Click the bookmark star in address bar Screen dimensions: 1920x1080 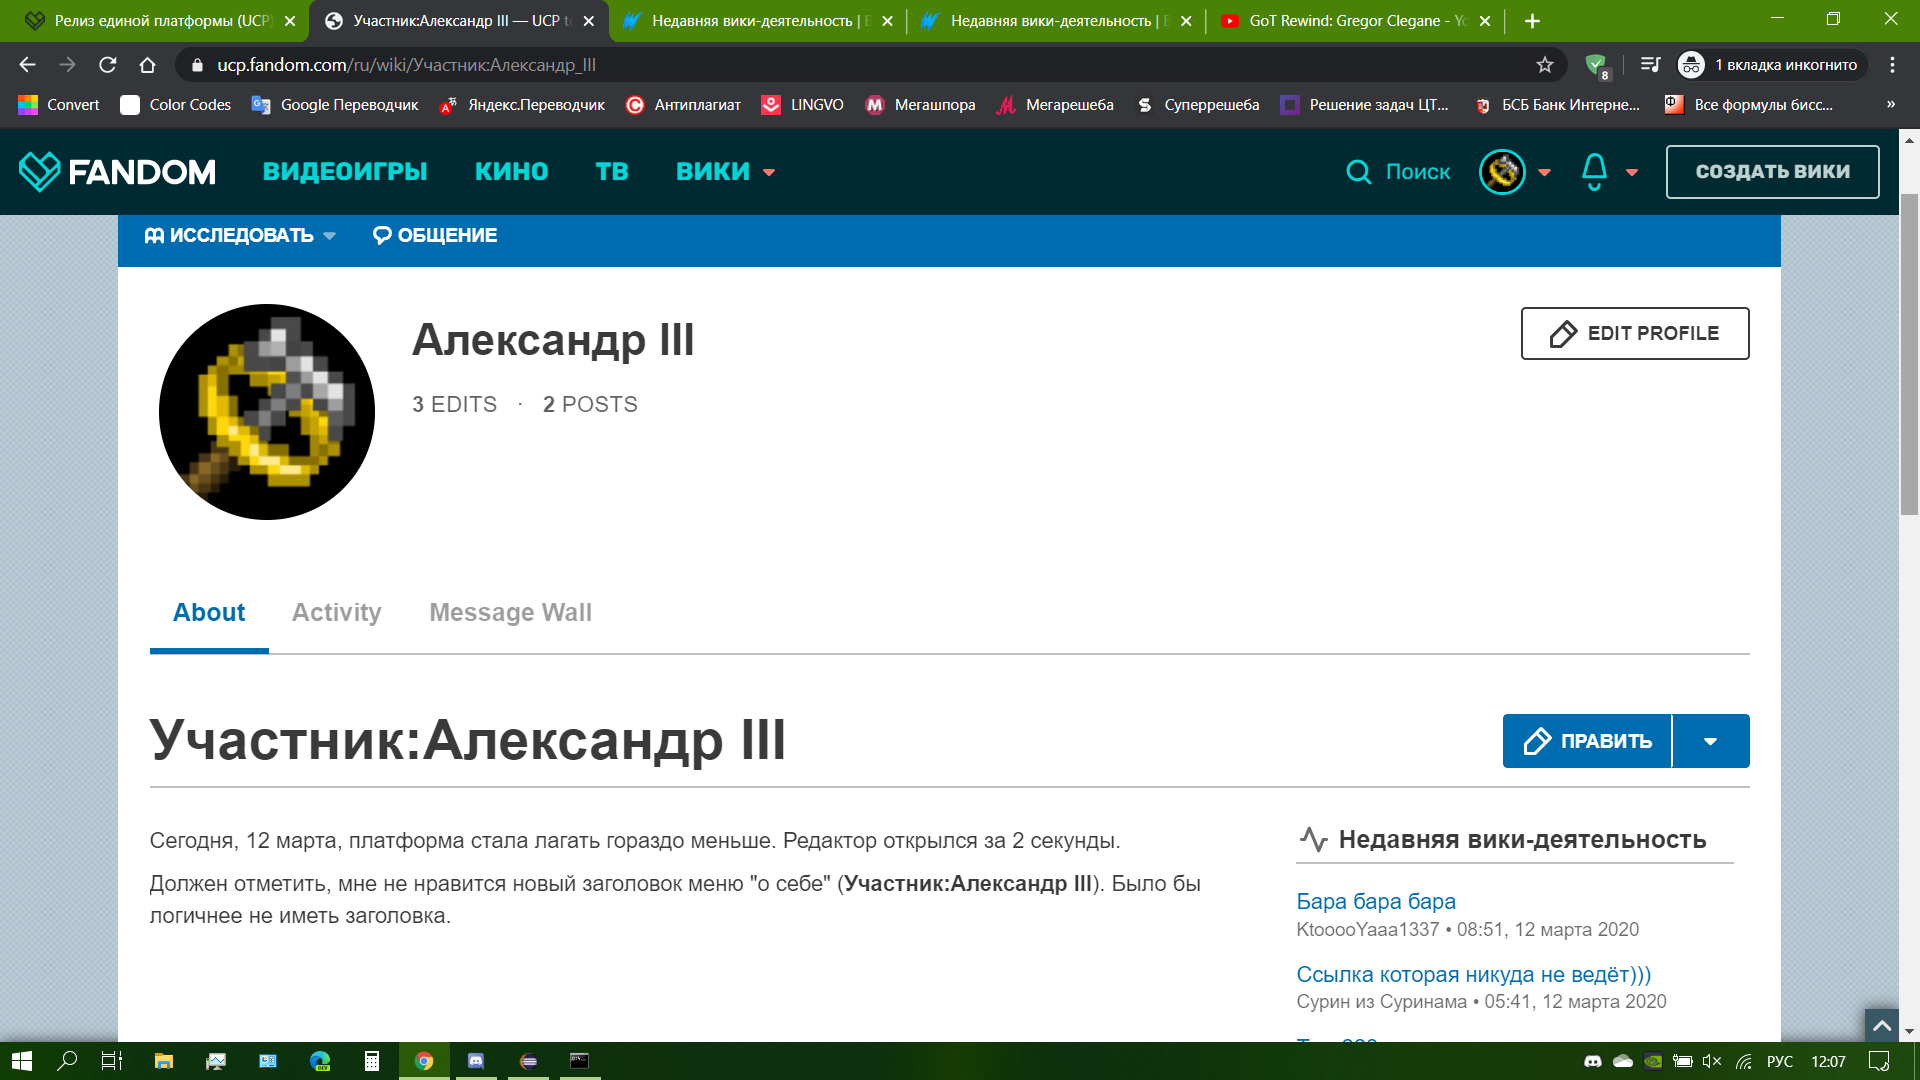click(x=1545, y=65)
